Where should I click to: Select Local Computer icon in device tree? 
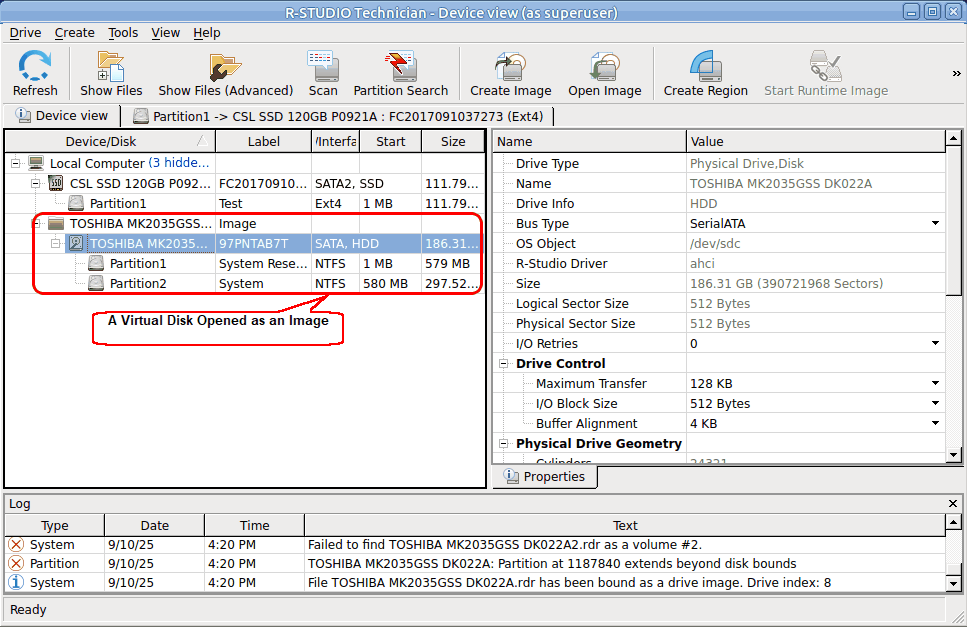[36, 163]
